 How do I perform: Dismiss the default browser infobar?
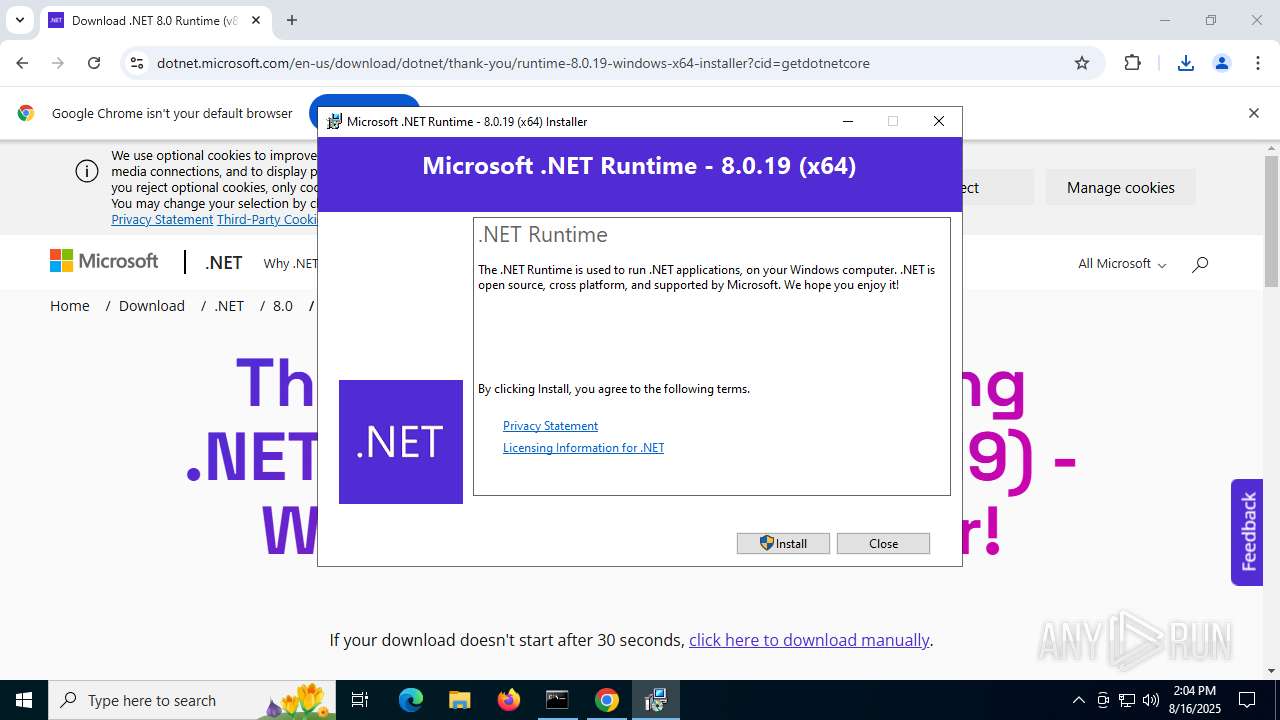pos(1253,113)
